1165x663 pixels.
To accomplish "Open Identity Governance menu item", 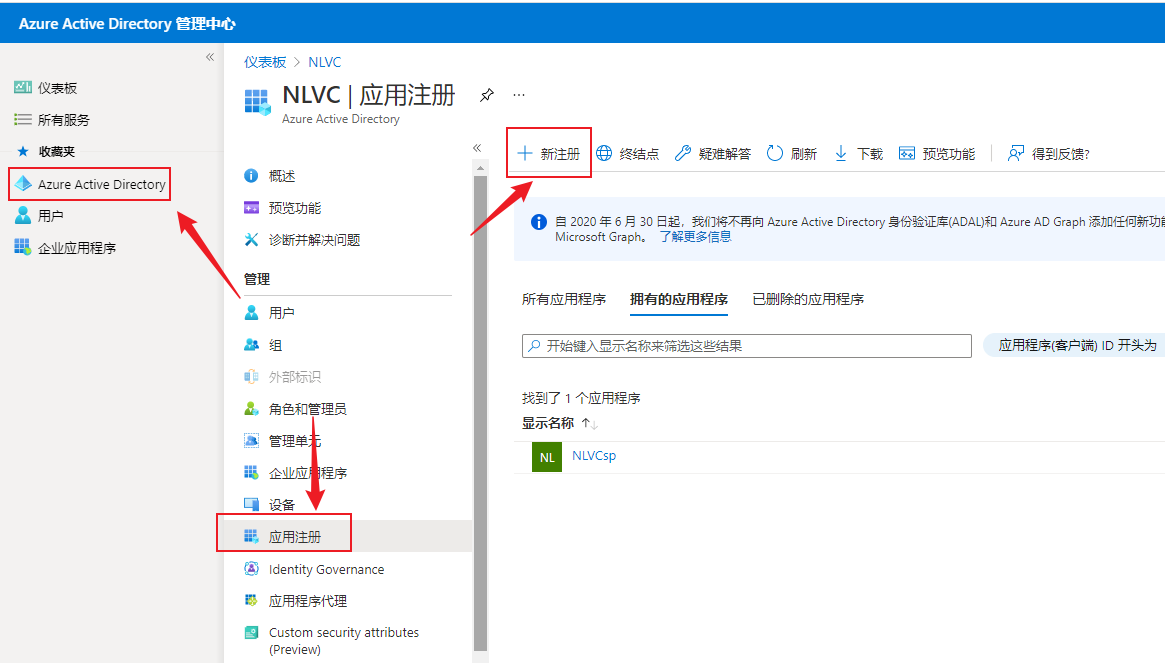I will click(314, 569).
